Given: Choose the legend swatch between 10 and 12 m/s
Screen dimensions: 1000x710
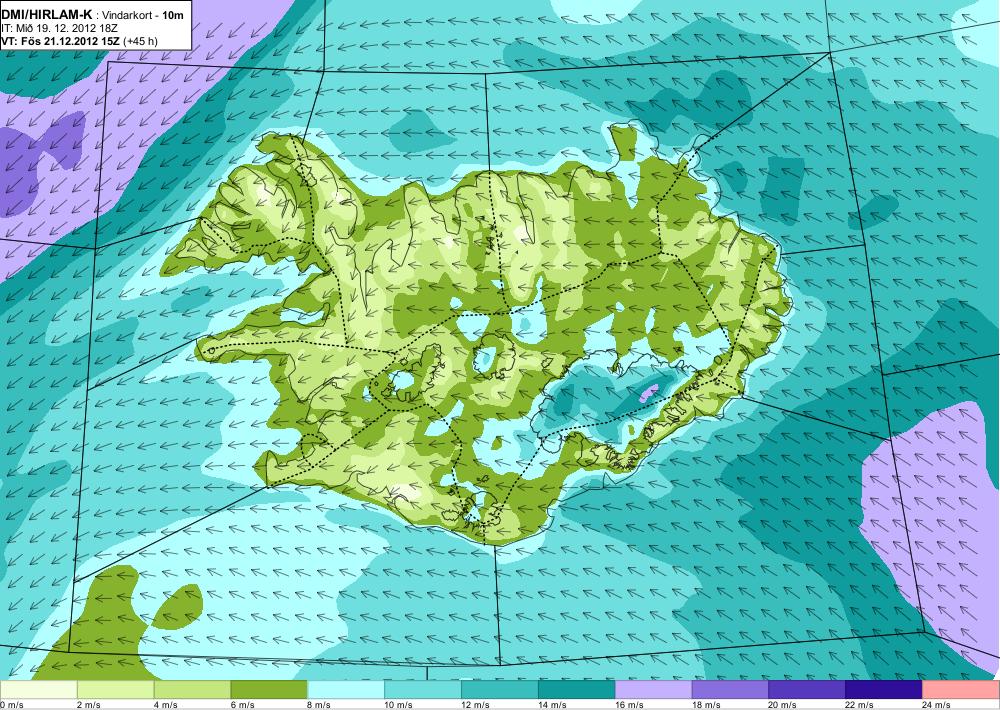Looking at the screenshot, I should 423,690.
